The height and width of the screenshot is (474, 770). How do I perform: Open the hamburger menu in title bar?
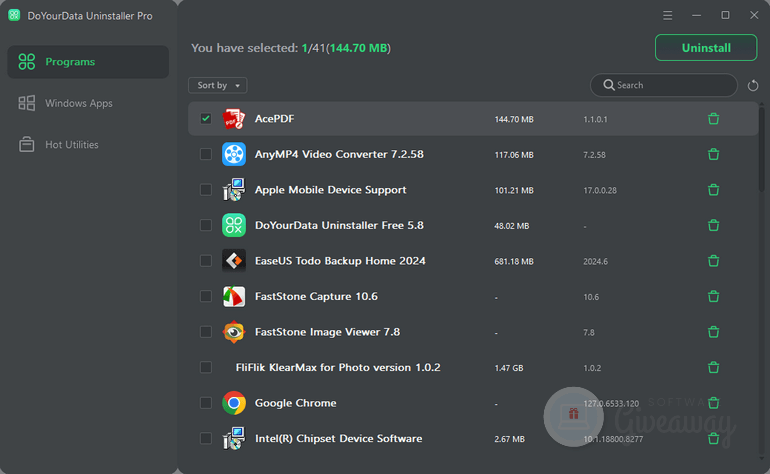(x=667, y=16)
